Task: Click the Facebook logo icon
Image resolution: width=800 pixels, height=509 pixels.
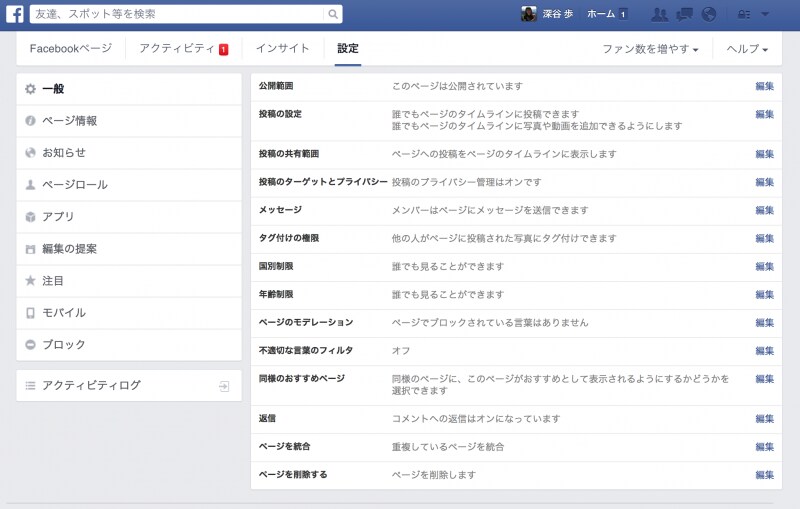Action: tap(14, 14)
